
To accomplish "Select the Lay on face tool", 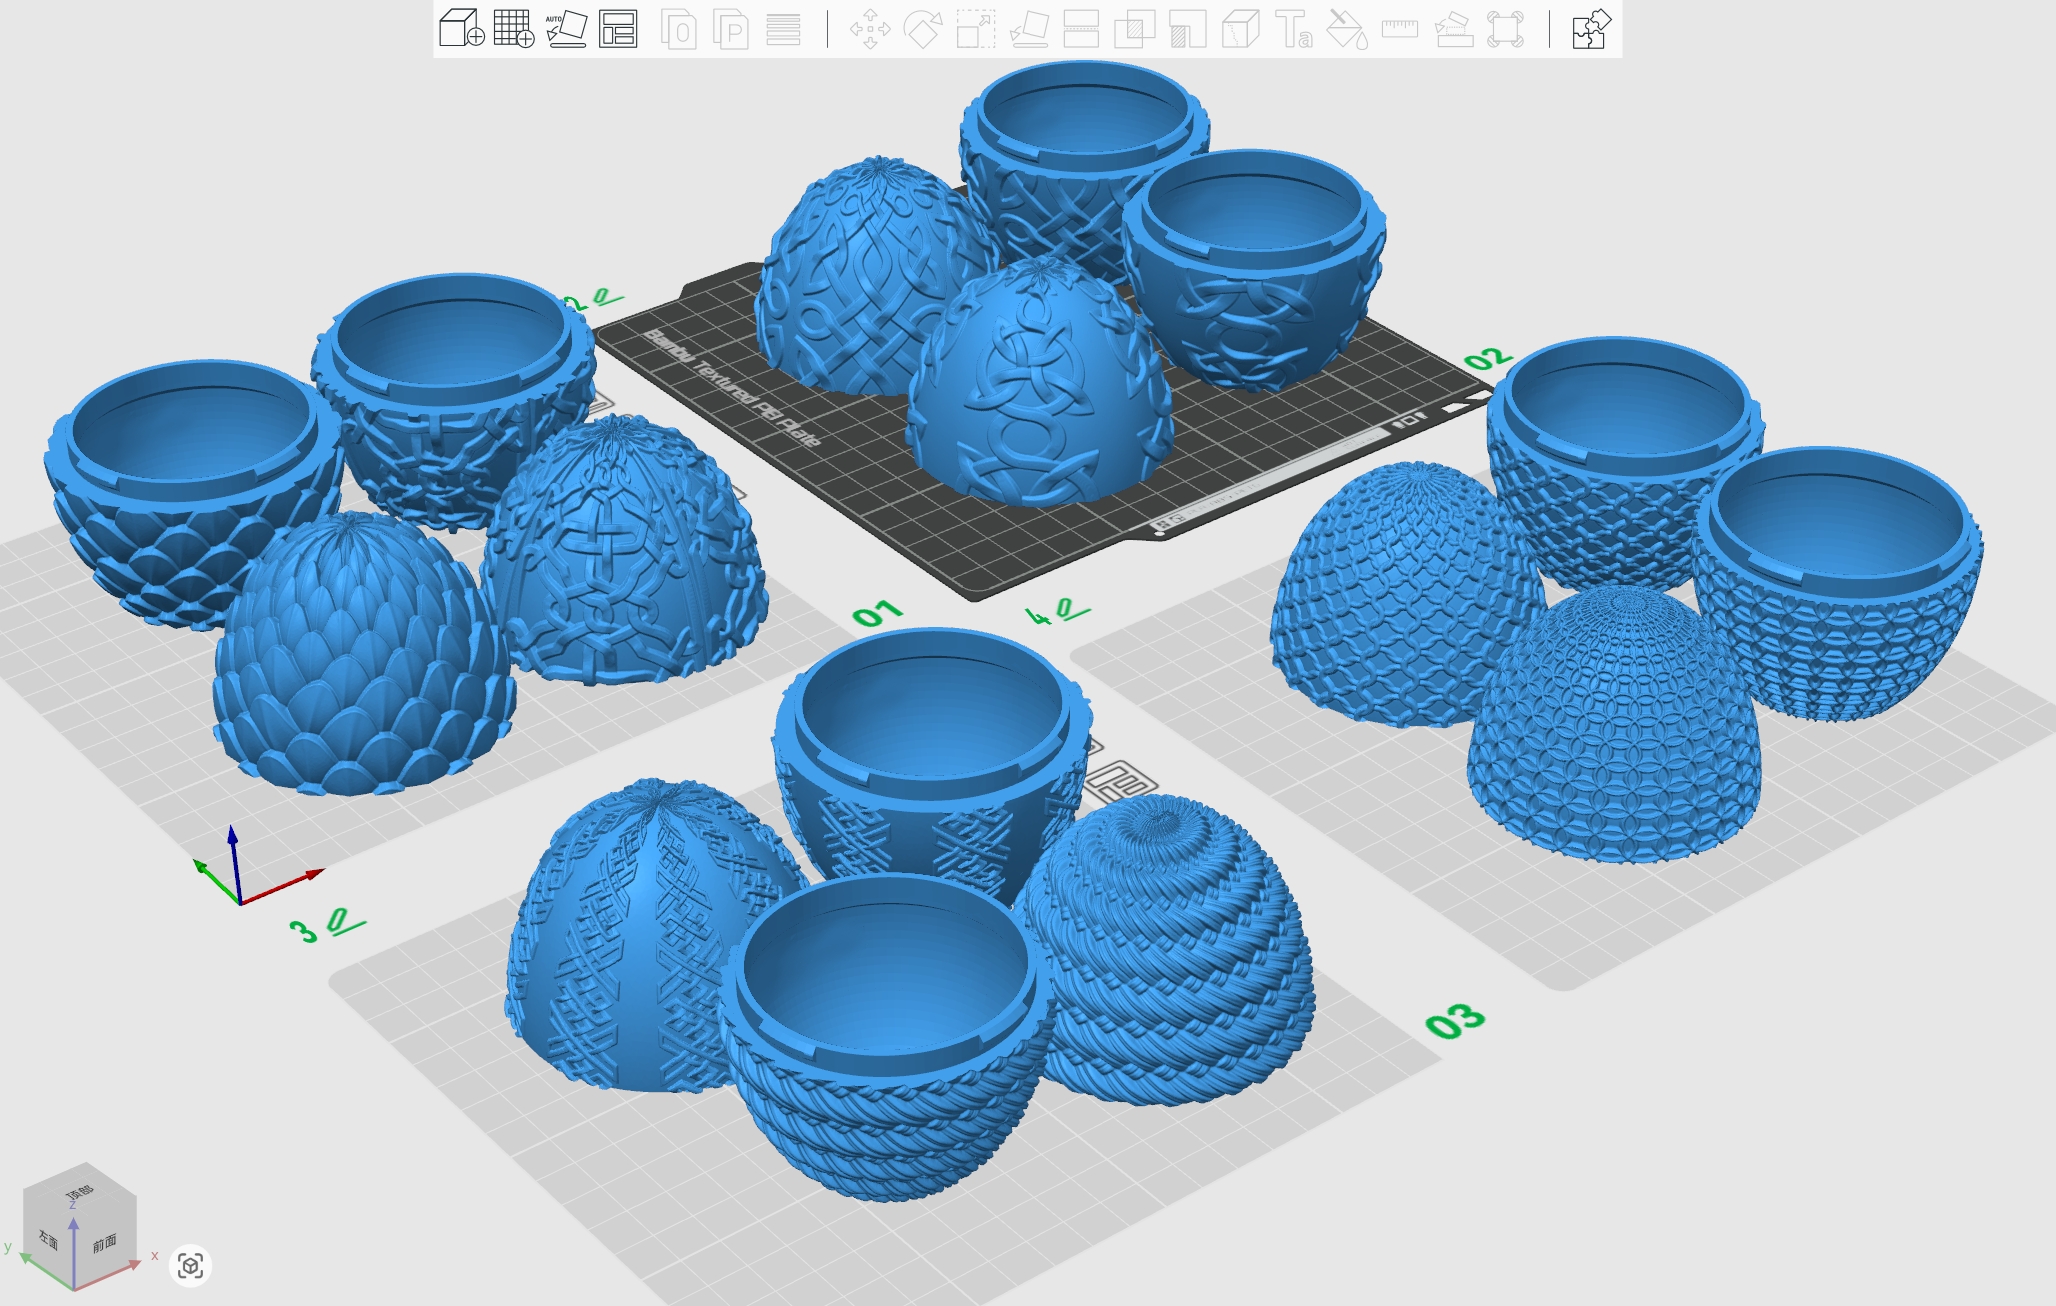I will click(x=1029, y=28).
